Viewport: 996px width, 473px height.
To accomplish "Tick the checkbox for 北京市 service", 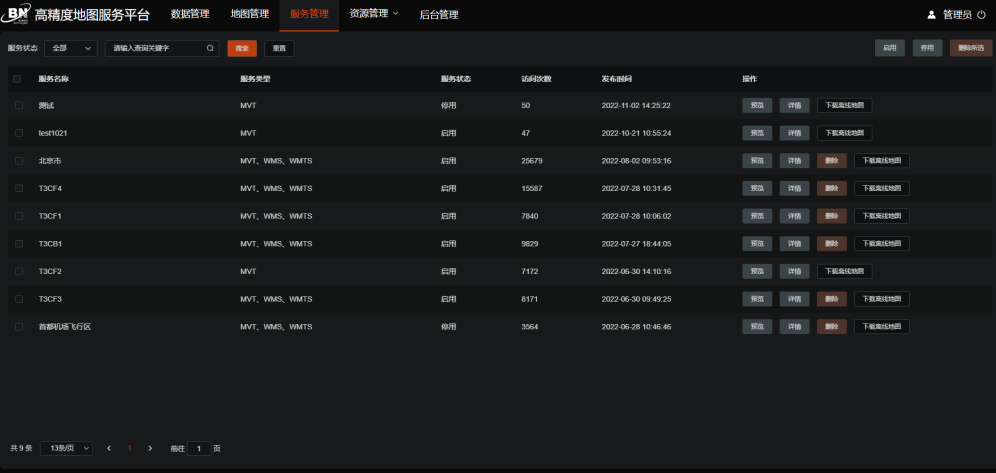I will tap(17, 160).
